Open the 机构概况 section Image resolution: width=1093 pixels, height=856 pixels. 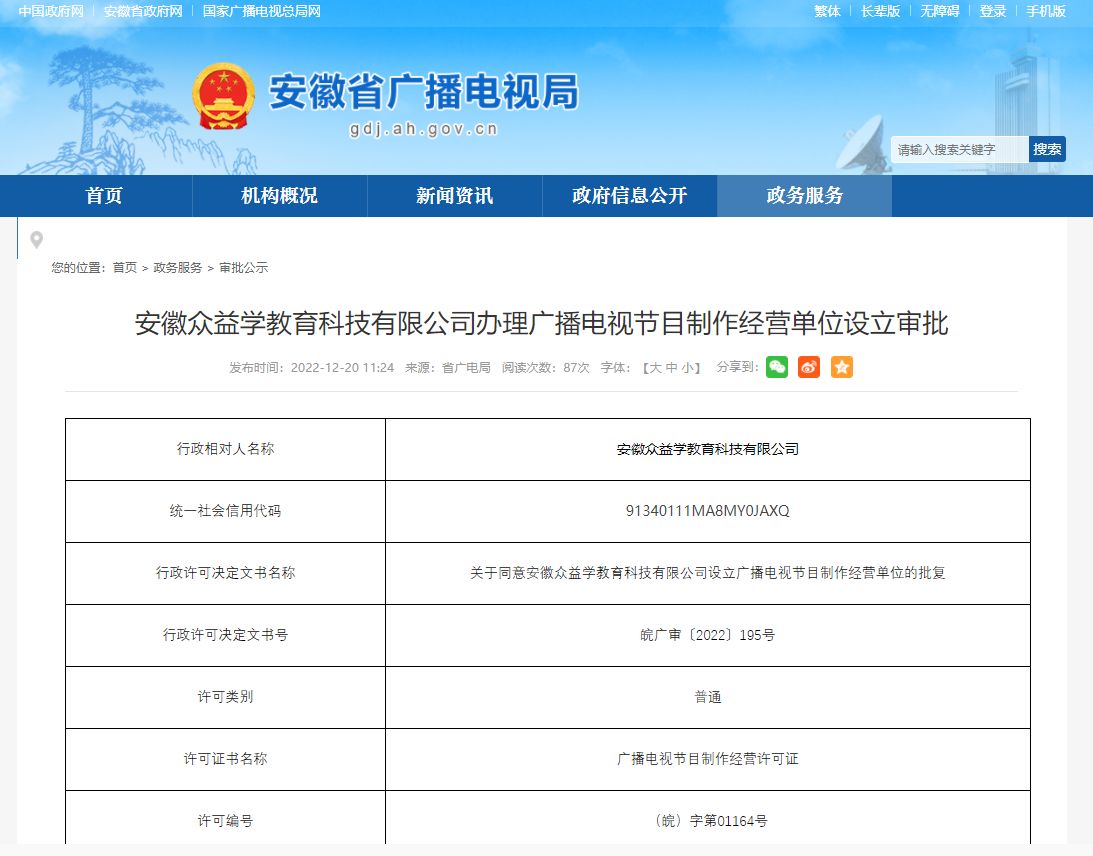pos(279,196)
